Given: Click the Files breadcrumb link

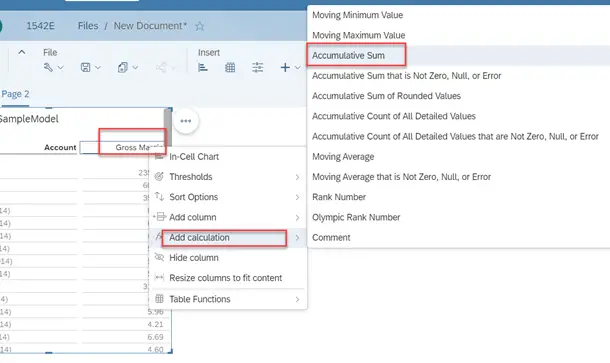Looking at the screenshot, I should [x=88, y=26].
